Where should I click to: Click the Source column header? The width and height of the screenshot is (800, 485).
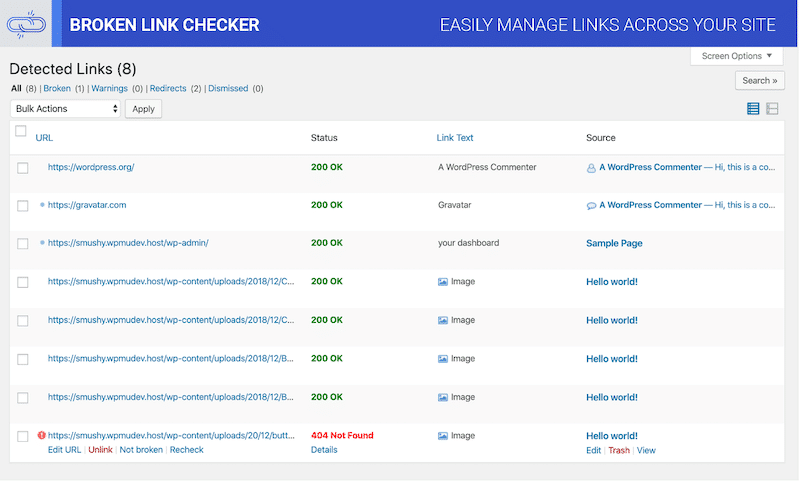pyautogui.click(x=601, y=138)
